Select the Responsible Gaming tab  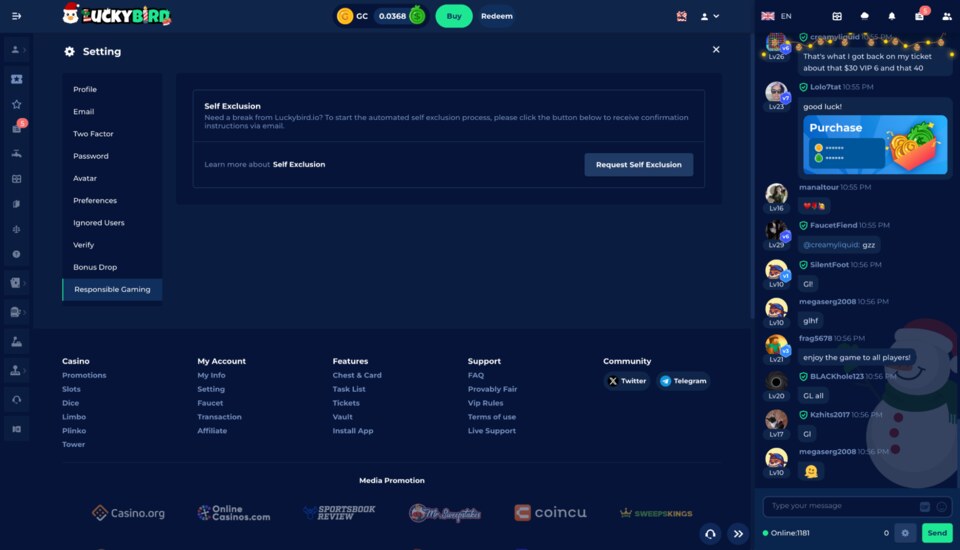[x=112, y=289]
